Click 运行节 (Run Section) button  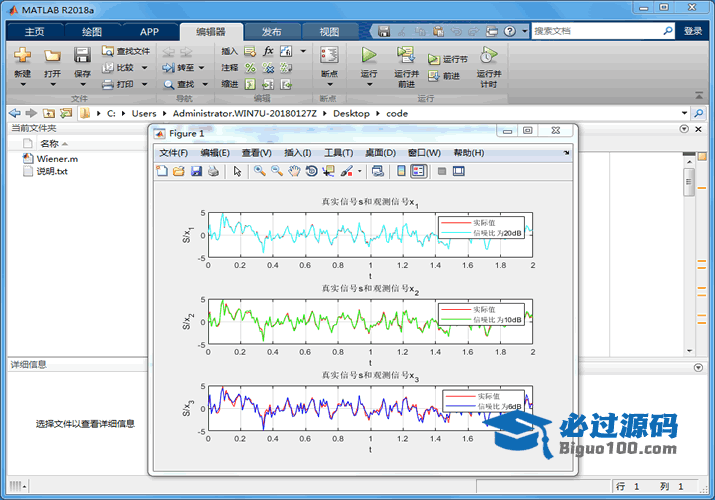pos(447,59)
